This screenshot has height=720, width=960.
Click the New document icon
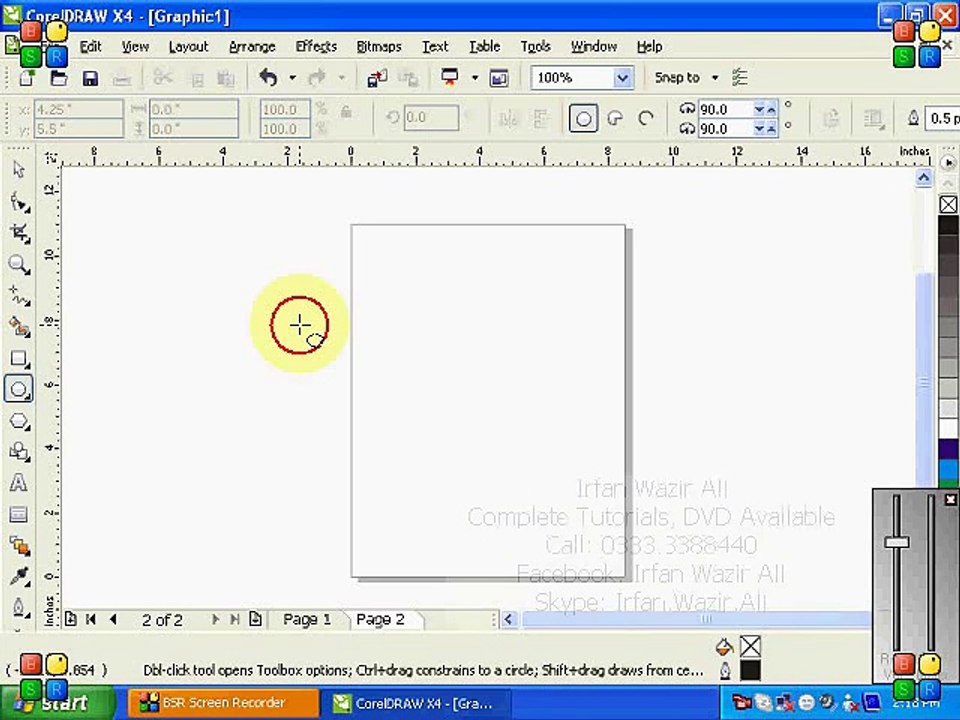27,78
